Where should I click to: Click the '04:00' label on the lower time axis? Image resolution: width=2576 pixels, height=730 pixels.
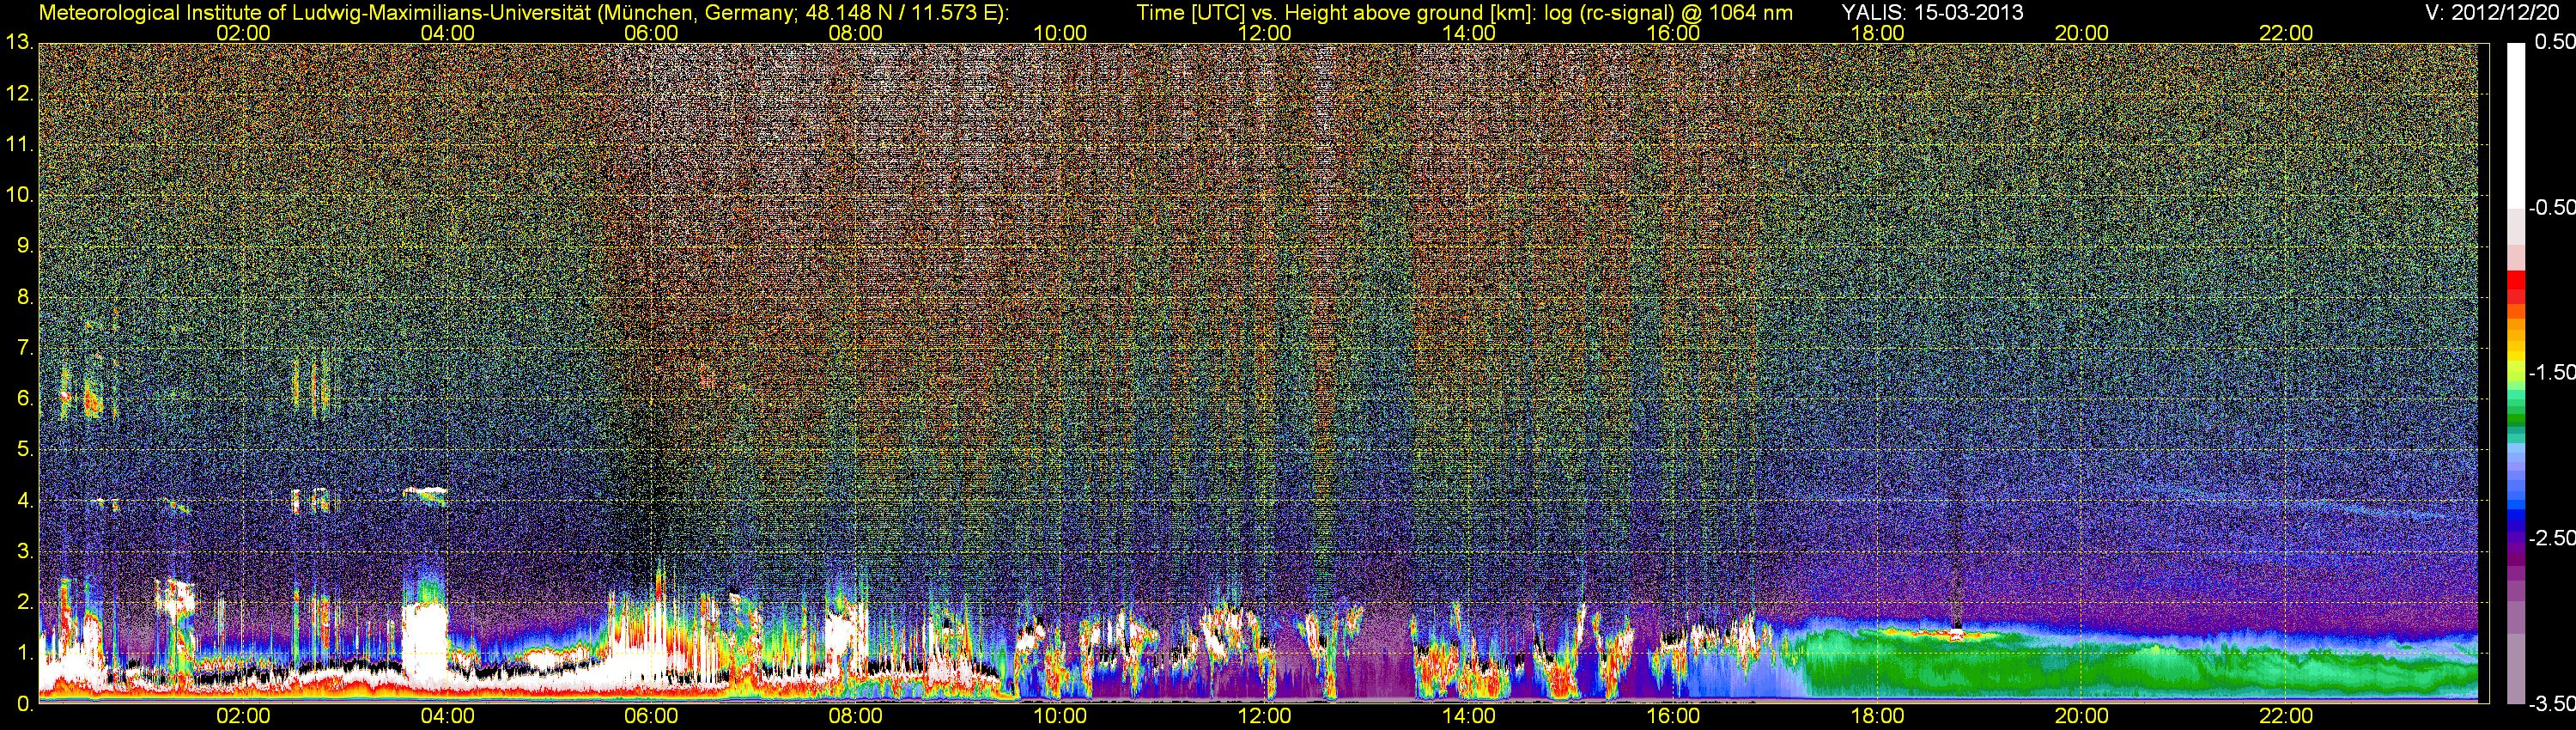447,716
